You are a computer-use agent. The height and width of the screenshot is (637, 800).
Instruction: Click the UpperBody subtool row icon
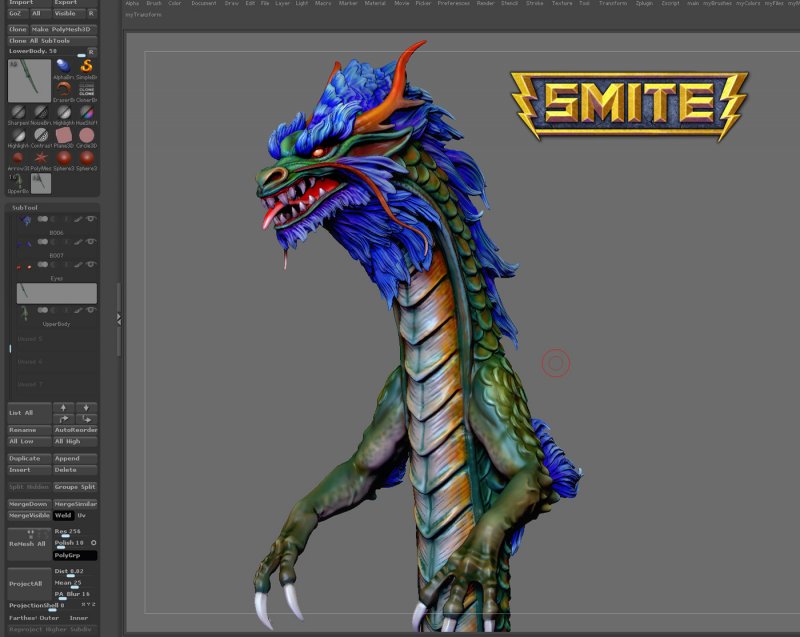[x=23, y=312]
